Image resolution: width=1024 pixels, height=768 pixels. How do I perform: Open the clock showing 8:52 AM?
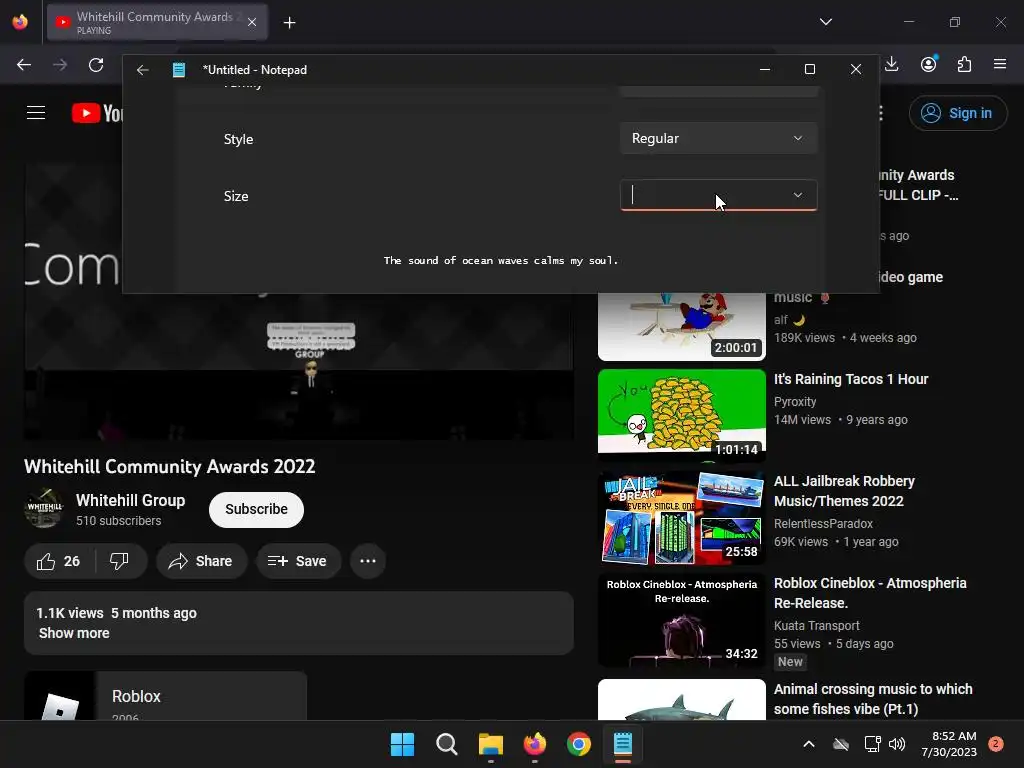coord(949,744)
